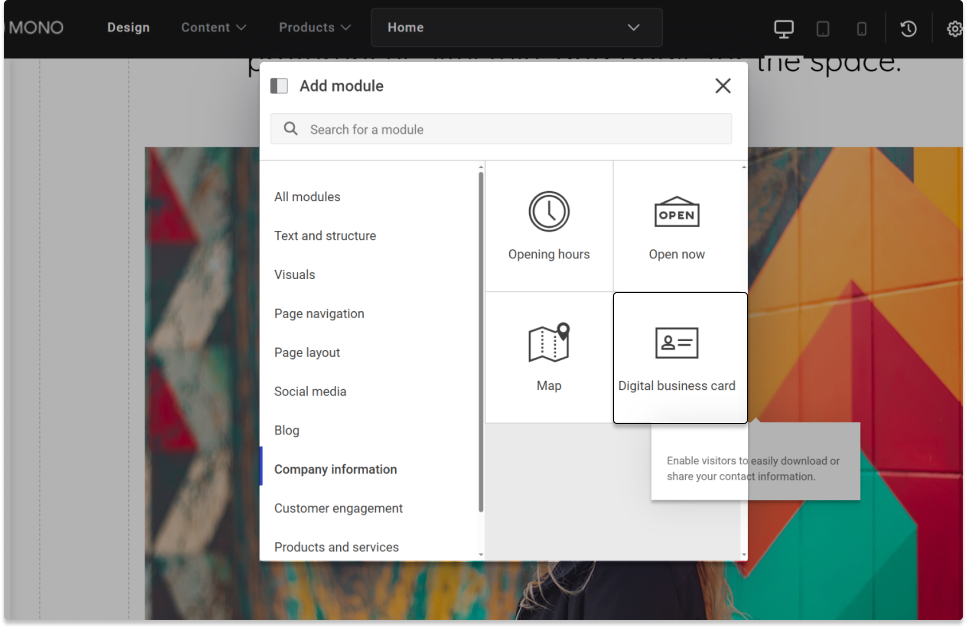Switch to tablet preview mode
The image size is (967, 628).
pos(822,27)
